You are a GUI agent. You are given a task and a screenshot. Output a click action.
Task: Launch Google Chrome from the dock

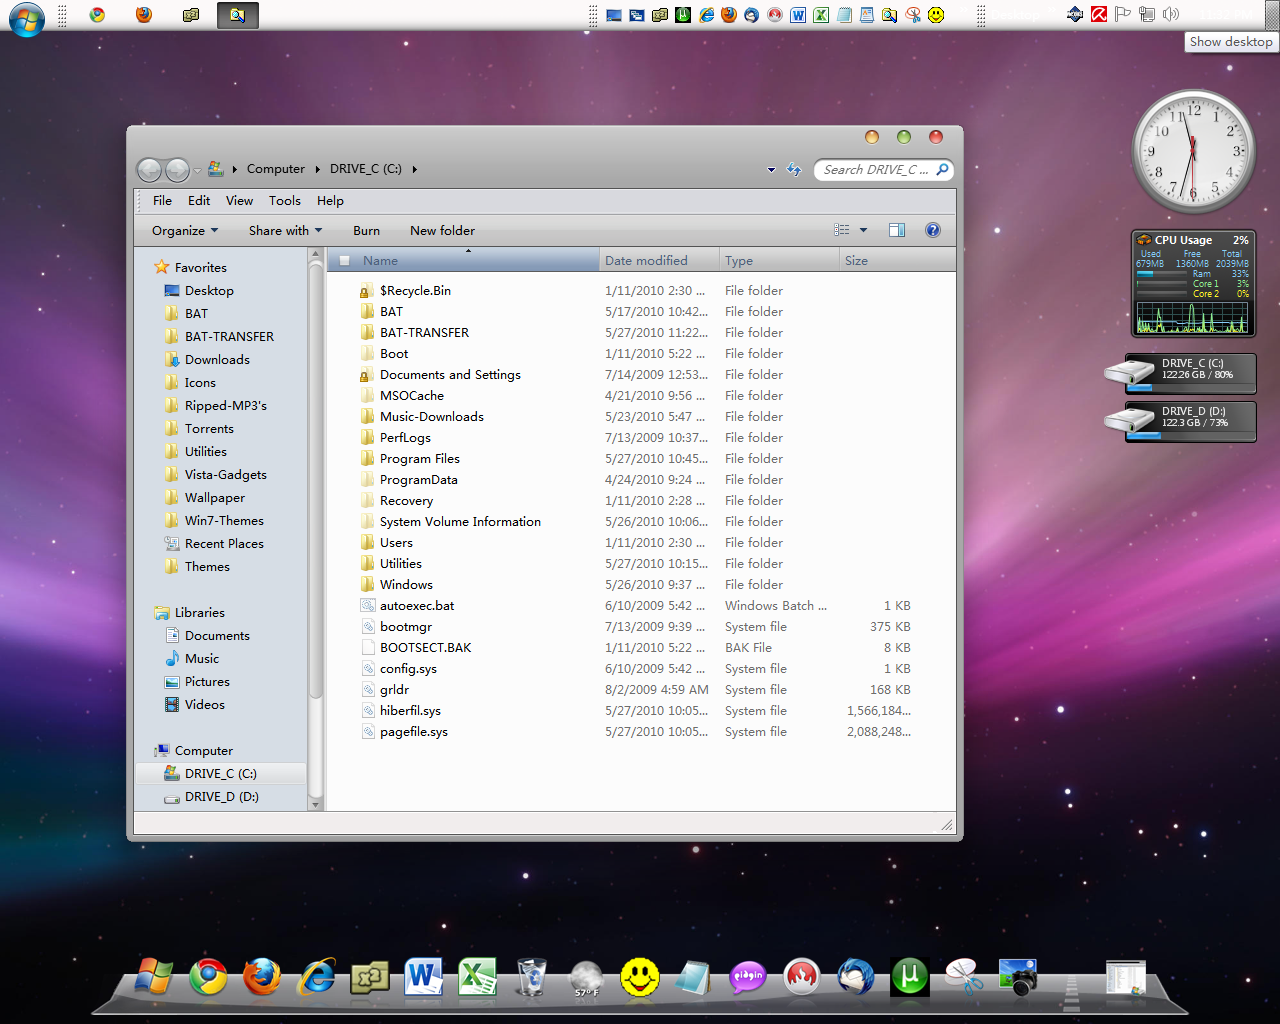[208, 978]
